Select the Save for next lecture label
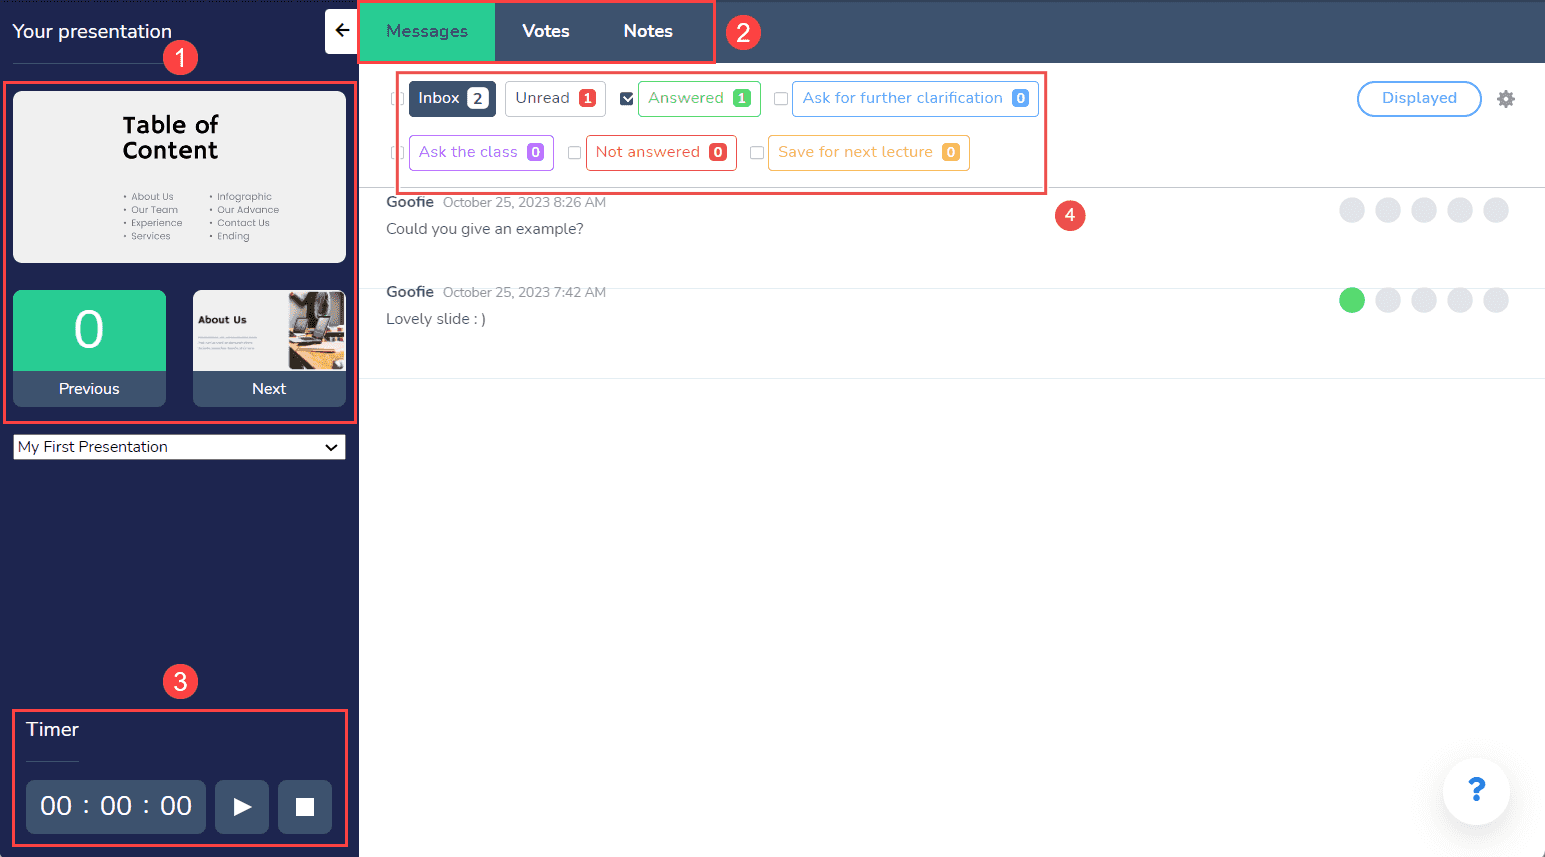 [868, 153]
